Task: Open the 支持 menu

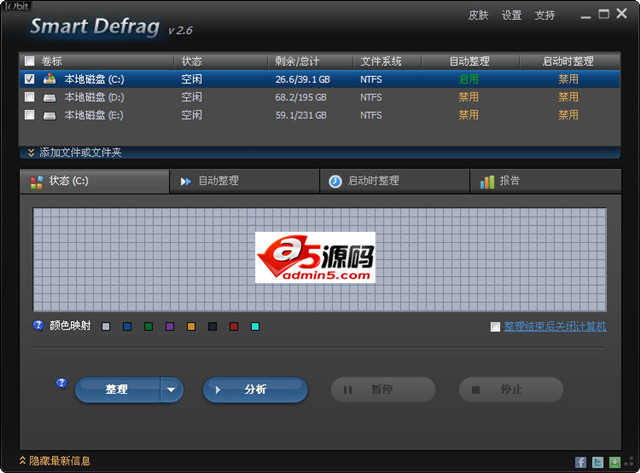Action: click(545, 16)
